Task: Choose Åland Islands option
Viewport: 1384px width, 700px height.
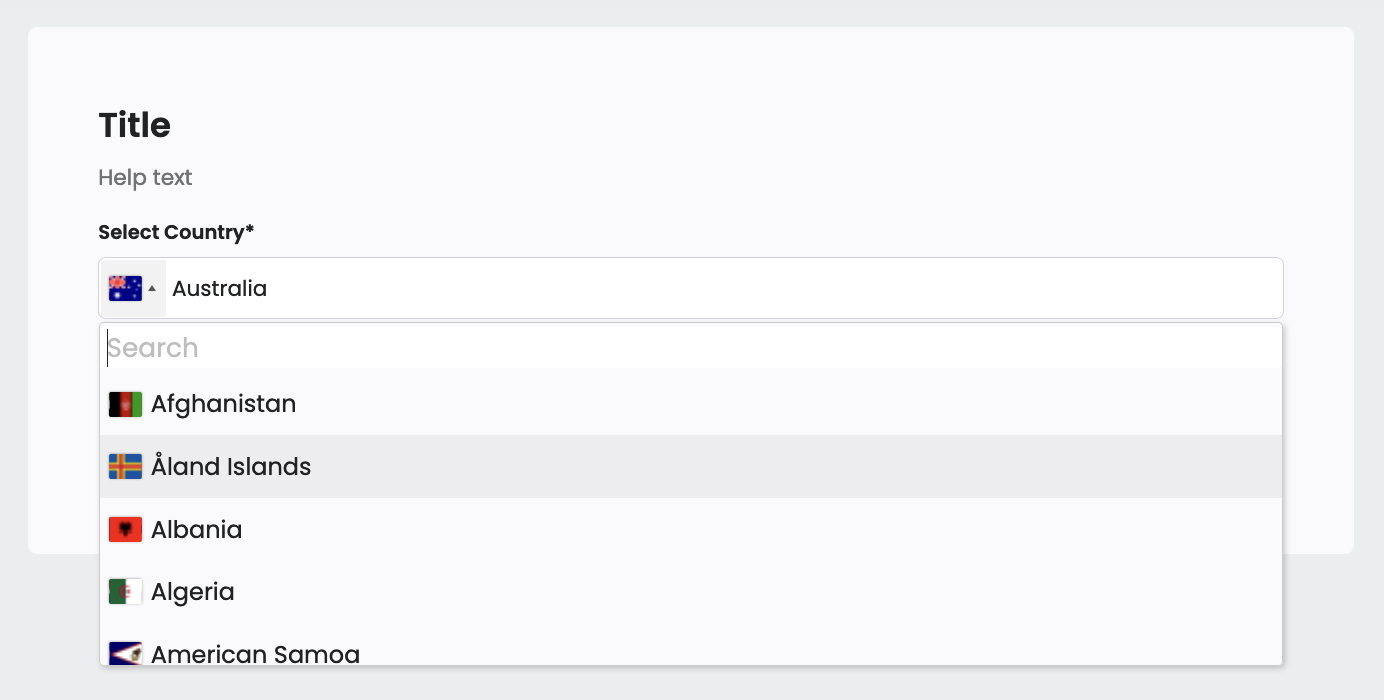Action: [231, 467]
